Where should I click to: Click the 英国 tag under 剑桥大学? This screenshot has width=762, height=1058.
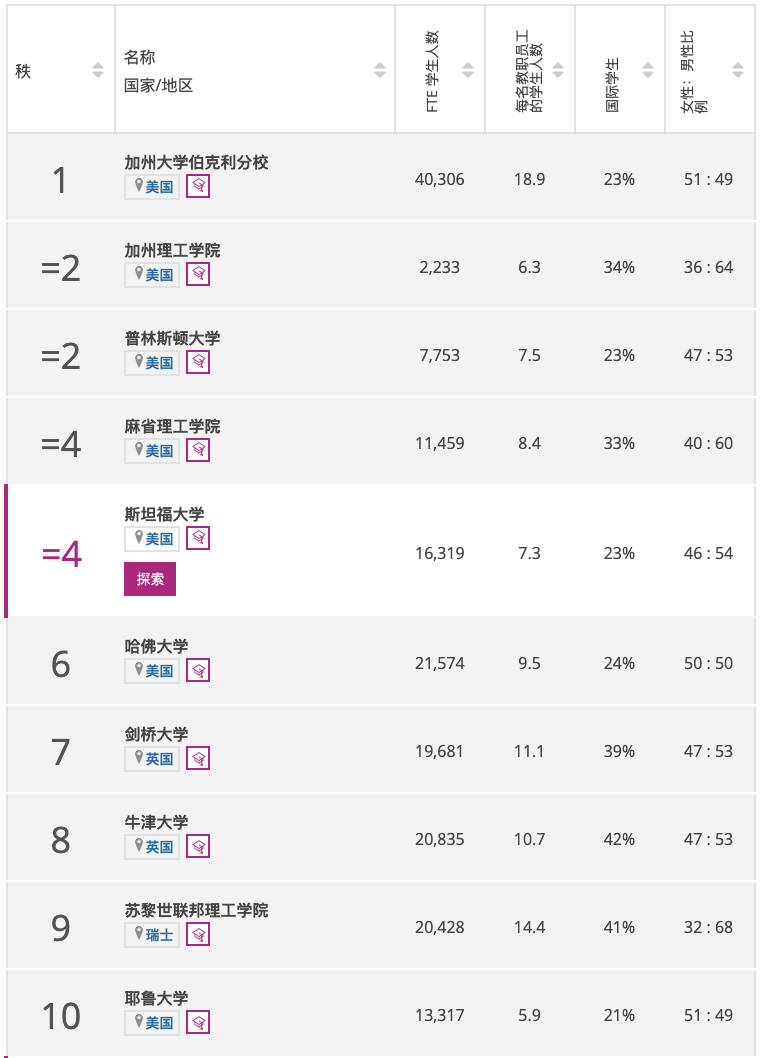(152, 758)
